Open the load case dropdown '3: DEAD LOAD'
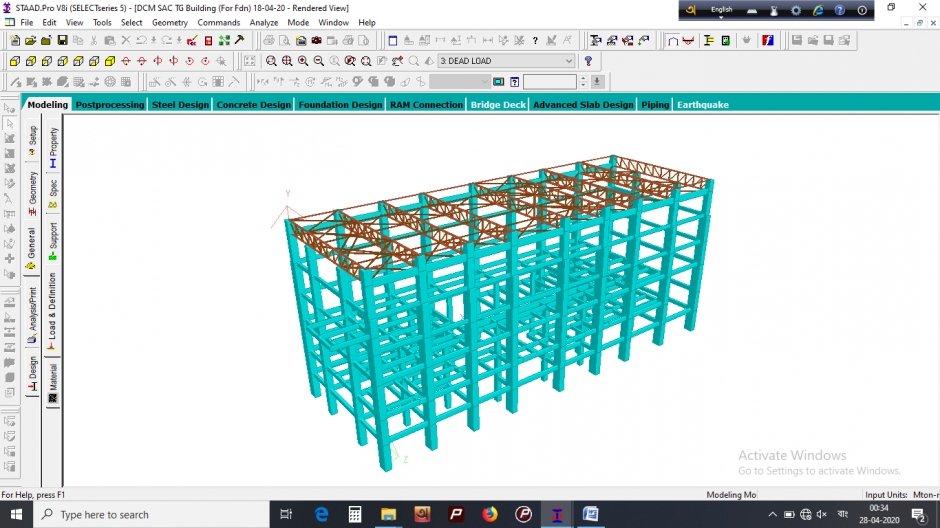 (506, 61)
